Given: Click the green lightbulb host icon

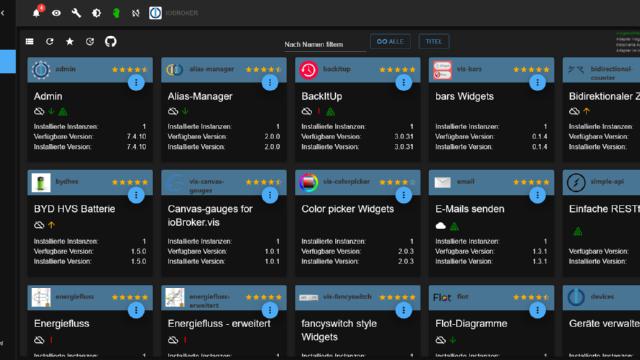Looking at the screenshot, I should [x=116, y=13].
